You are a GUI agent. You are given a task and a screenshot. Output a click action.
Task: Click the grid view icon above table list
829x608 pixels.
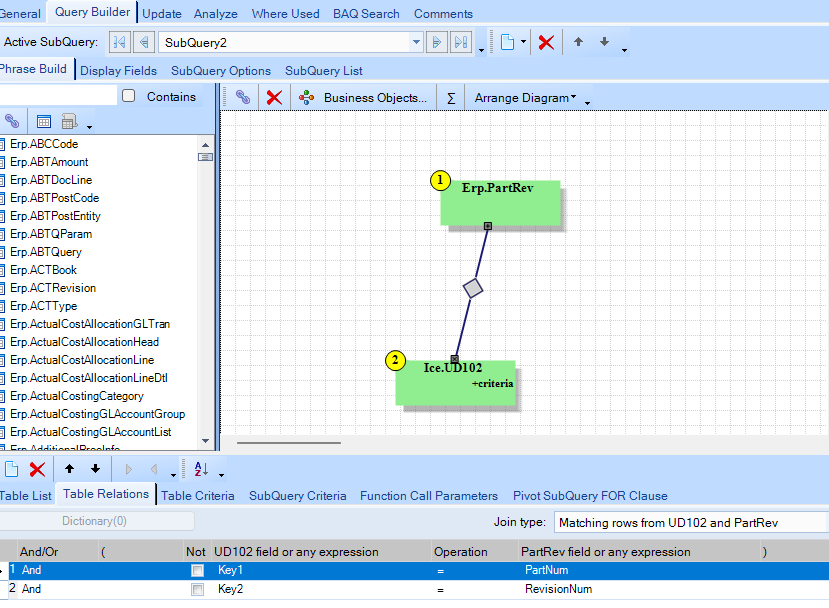(44, 122)
